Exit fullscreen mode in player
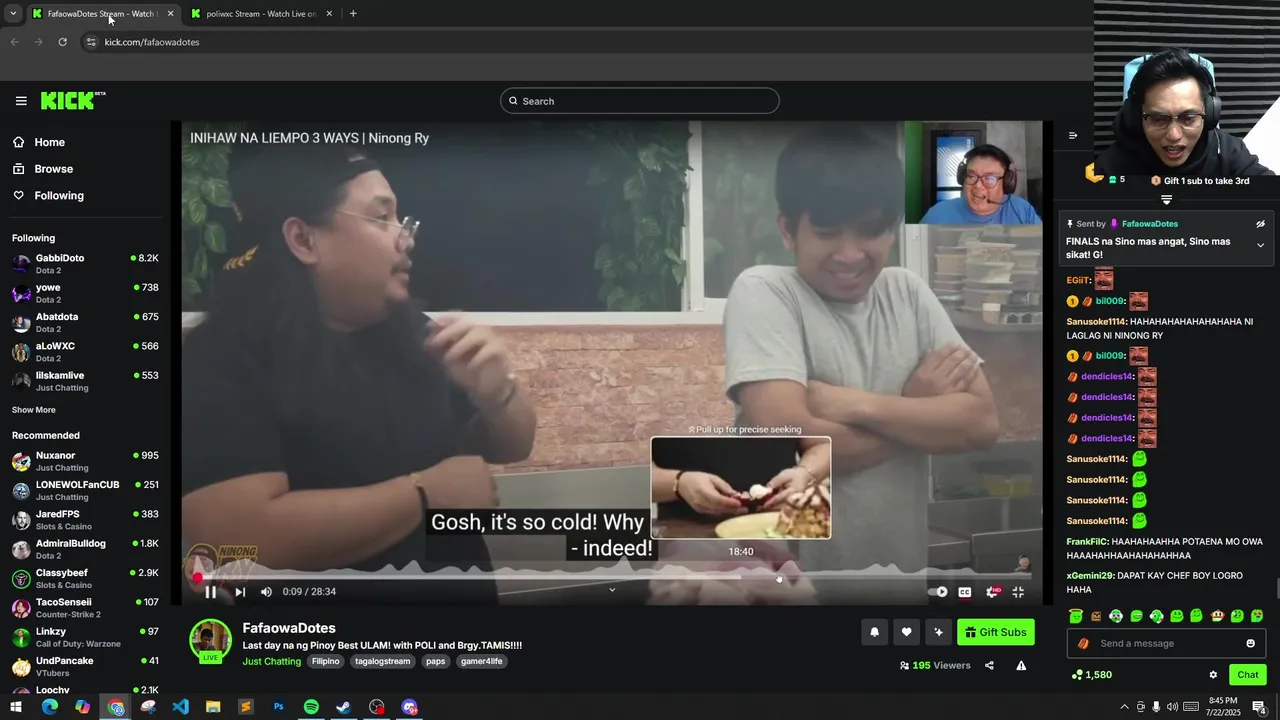 (x=1018, y=592)
